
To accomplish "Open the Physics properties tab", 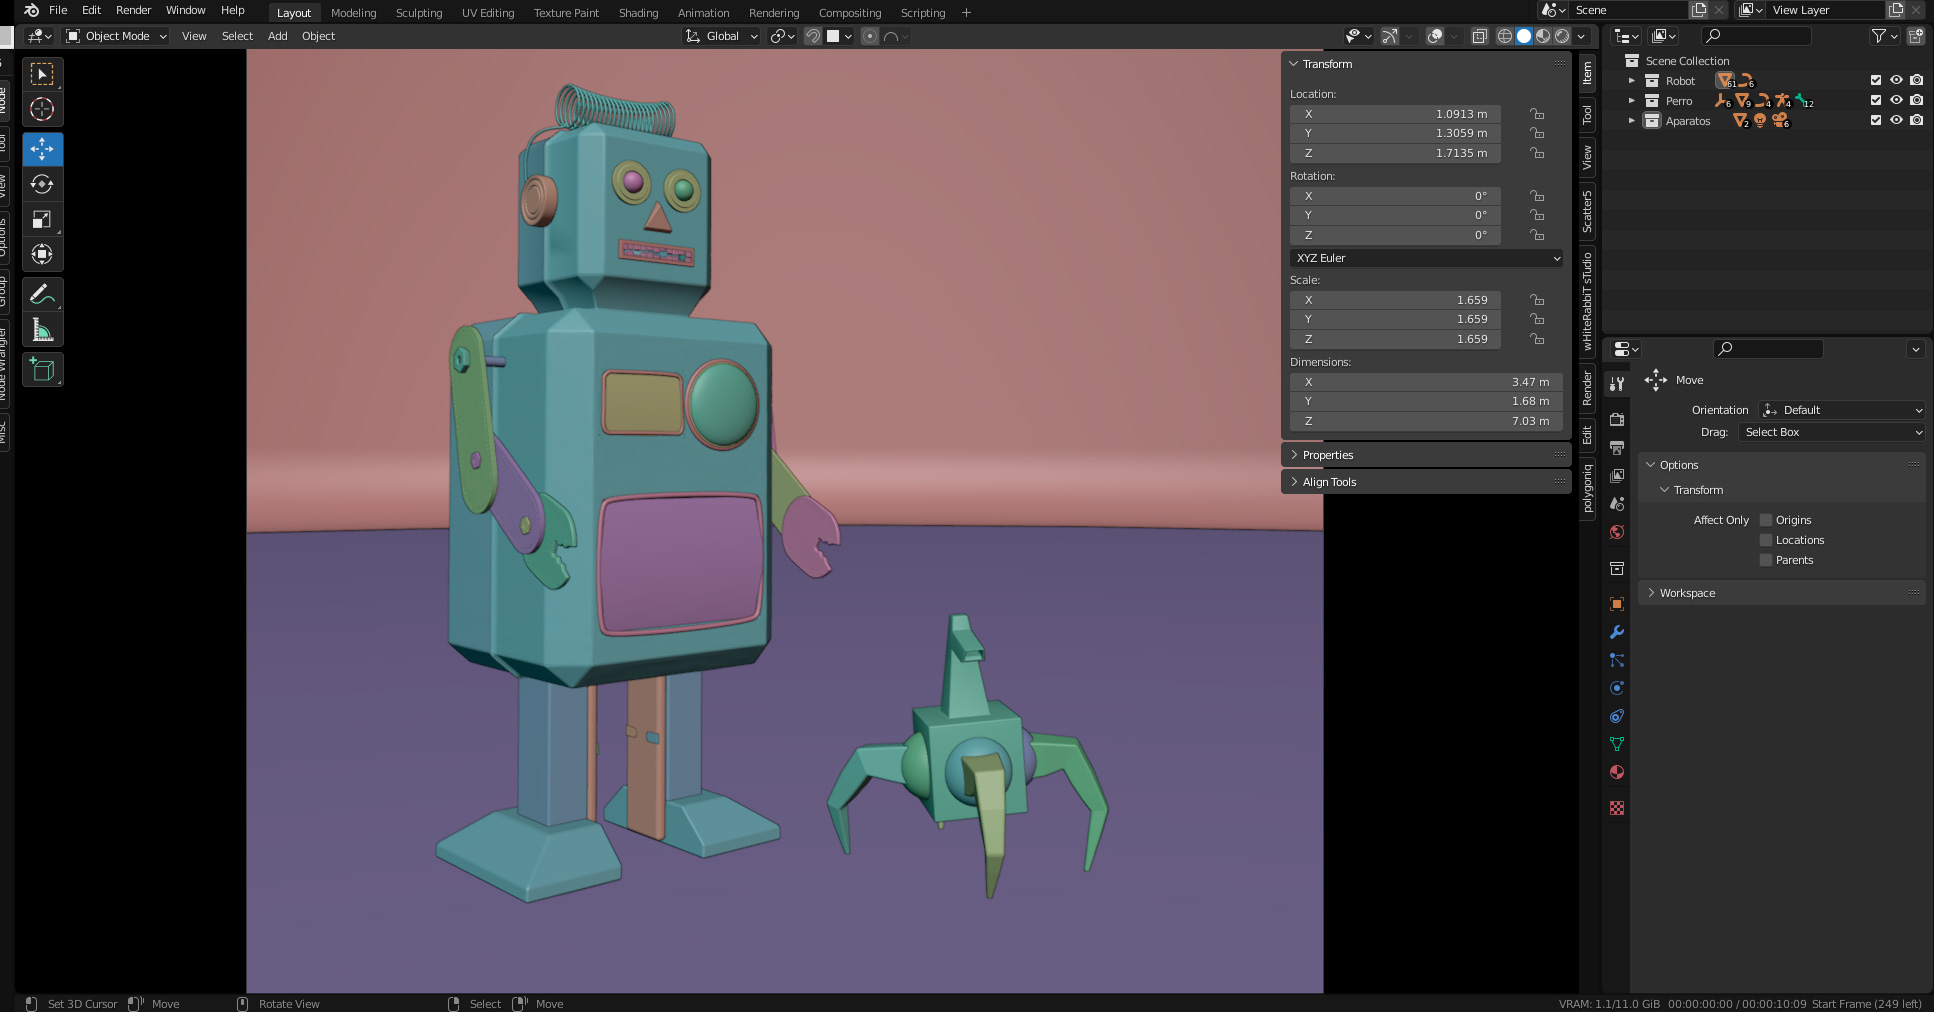I will pos(1617,688).
